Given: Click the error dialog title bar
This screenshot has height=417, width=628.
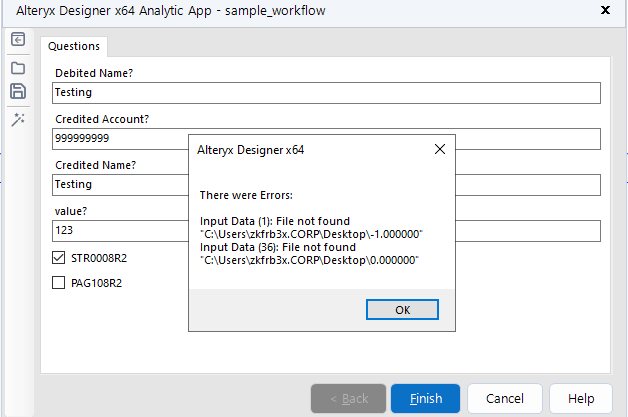Looking at the screenshot, I should coord(300,149).
